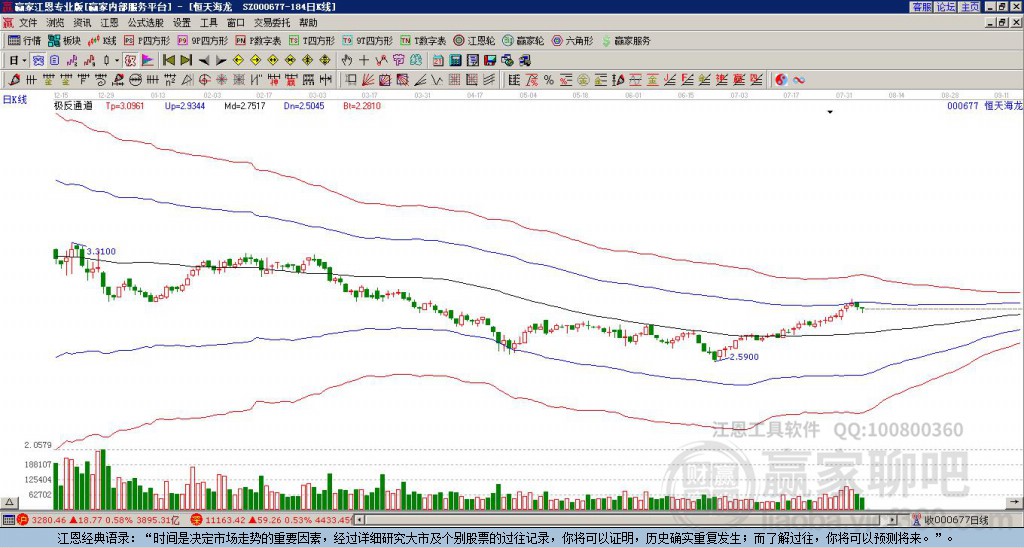Open the T四方形 tool
The height and width of the screenshot is (548, 1024).
click(312, 40)
